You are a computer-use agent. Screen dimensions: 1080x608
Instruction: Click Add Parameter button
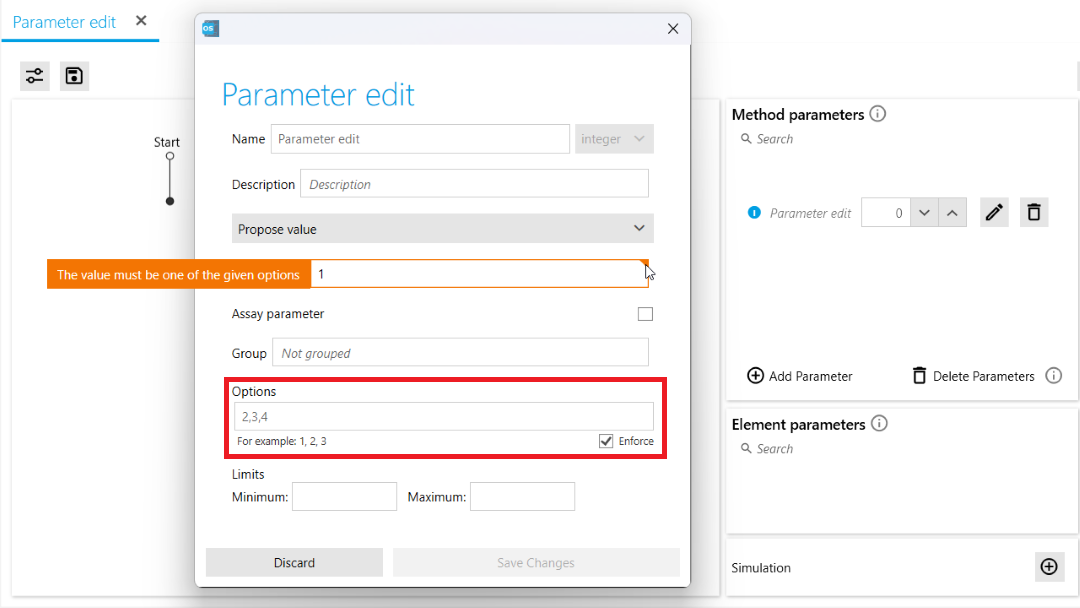(x=800, y=376)
